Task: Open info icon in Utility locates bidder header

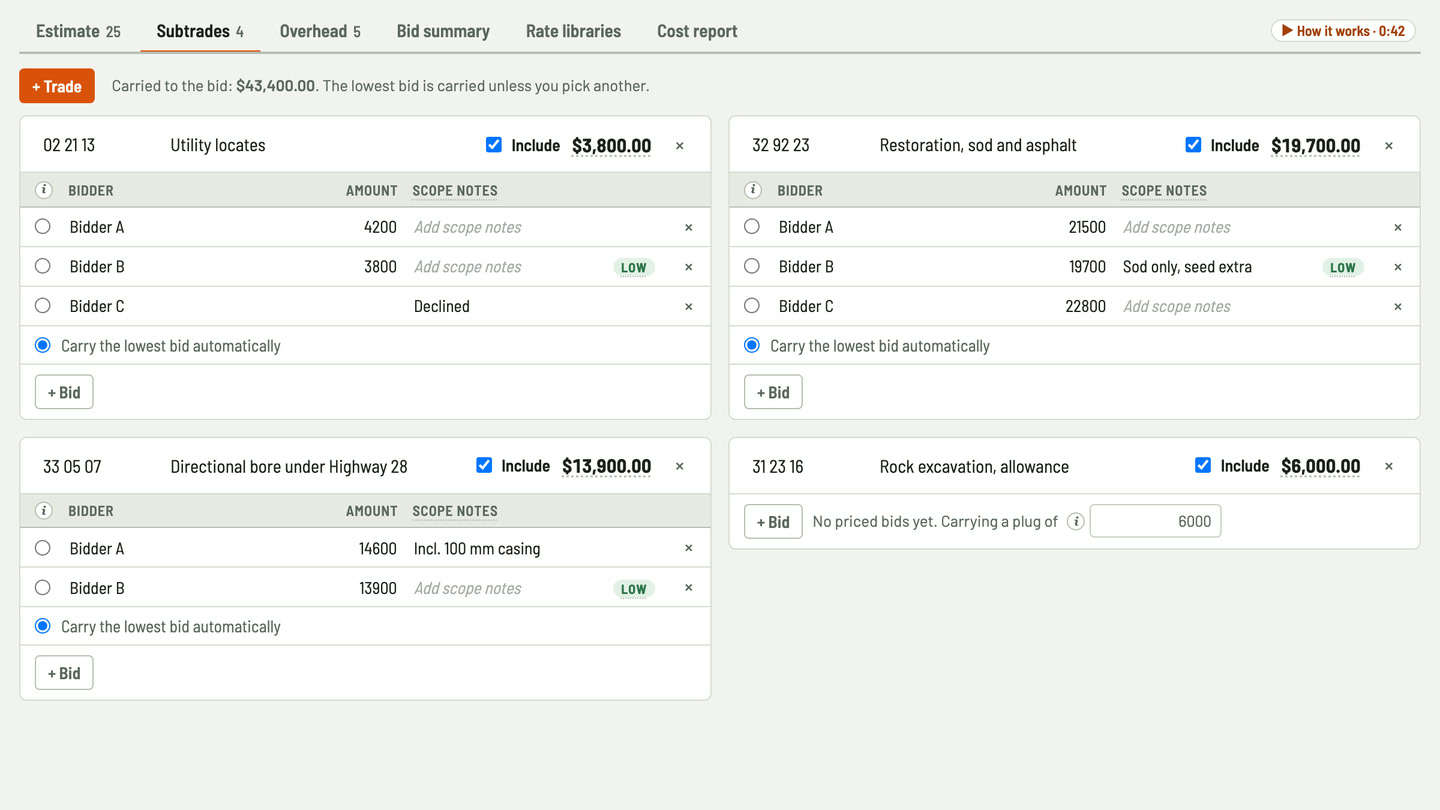Action: [44, 190]
